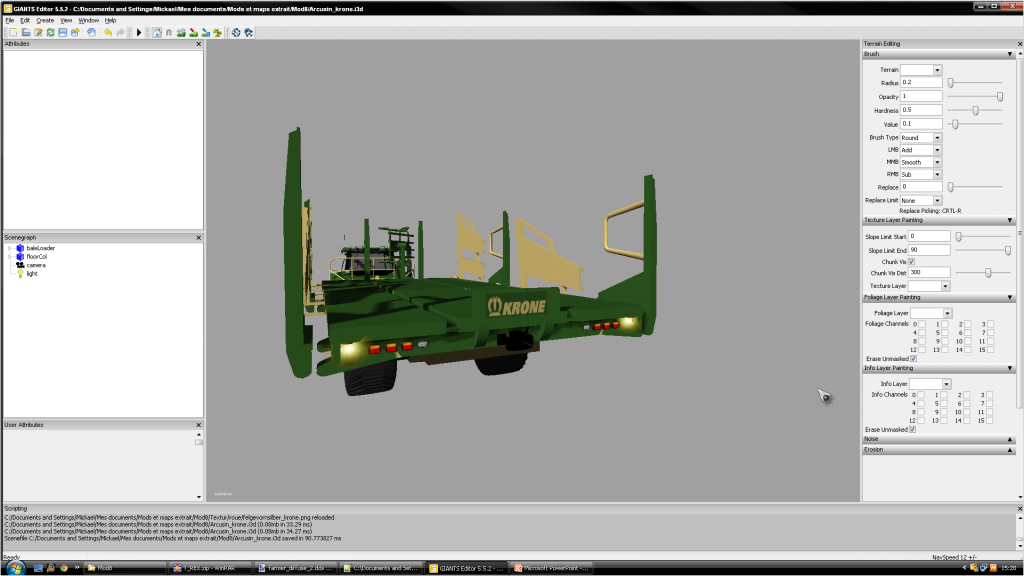
Task: Click the Chrome quick launch icon
Action: [x=64, y=568]
